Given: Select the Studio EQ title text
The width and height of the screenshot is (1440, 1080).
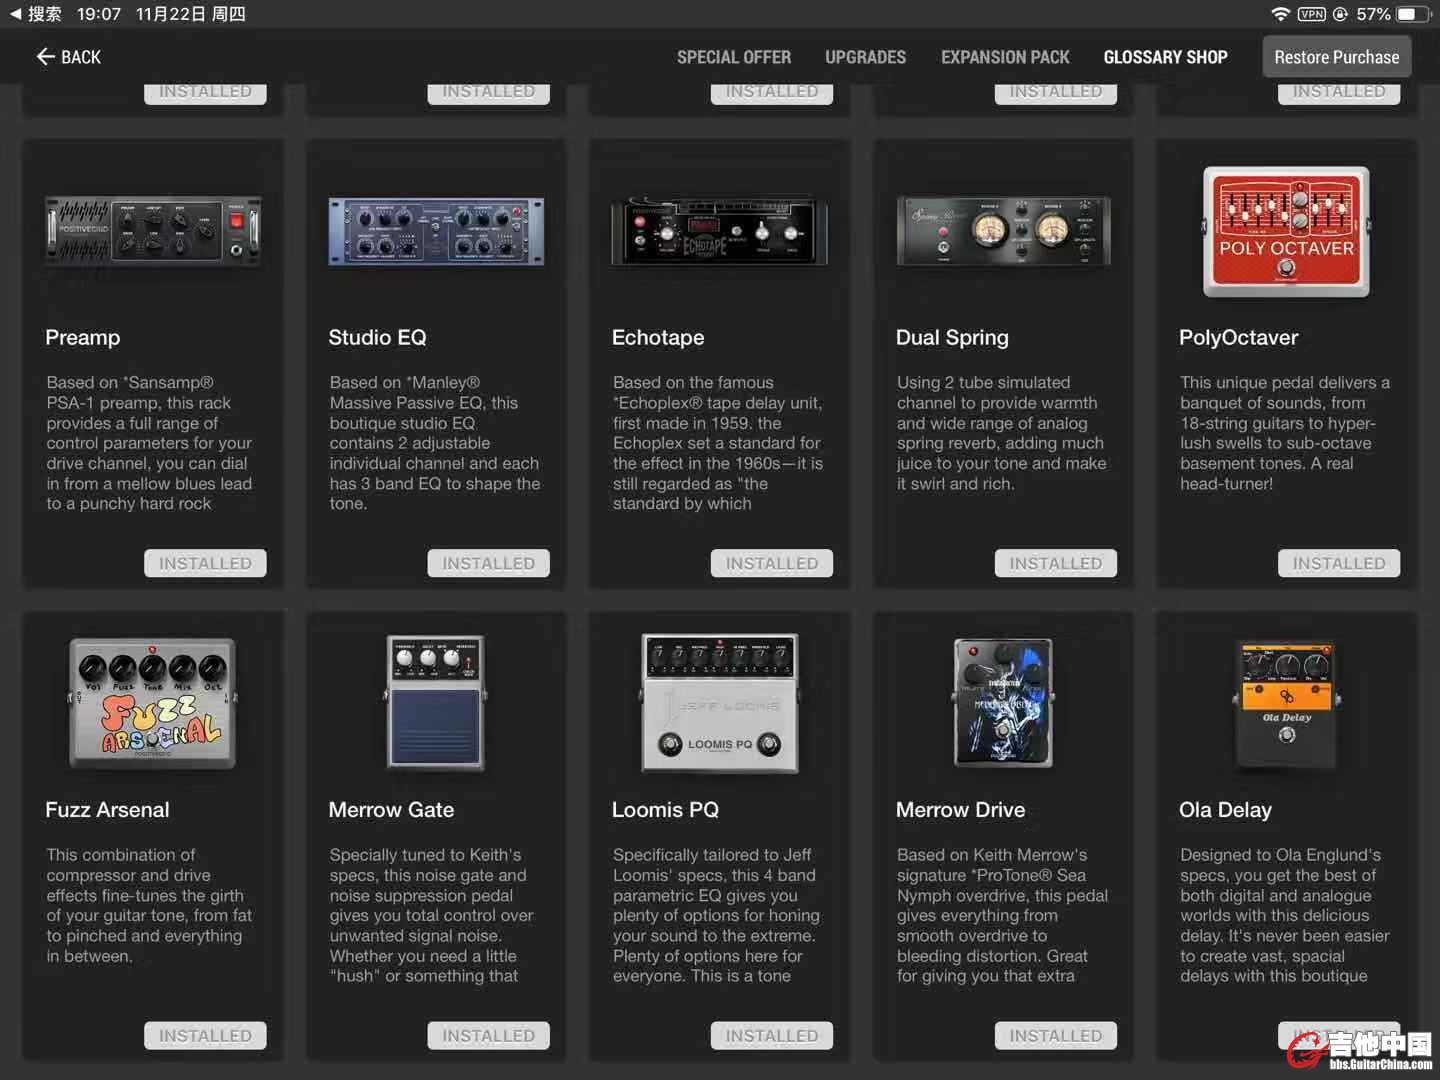Looking at the screenshot, I should (377, 338).
